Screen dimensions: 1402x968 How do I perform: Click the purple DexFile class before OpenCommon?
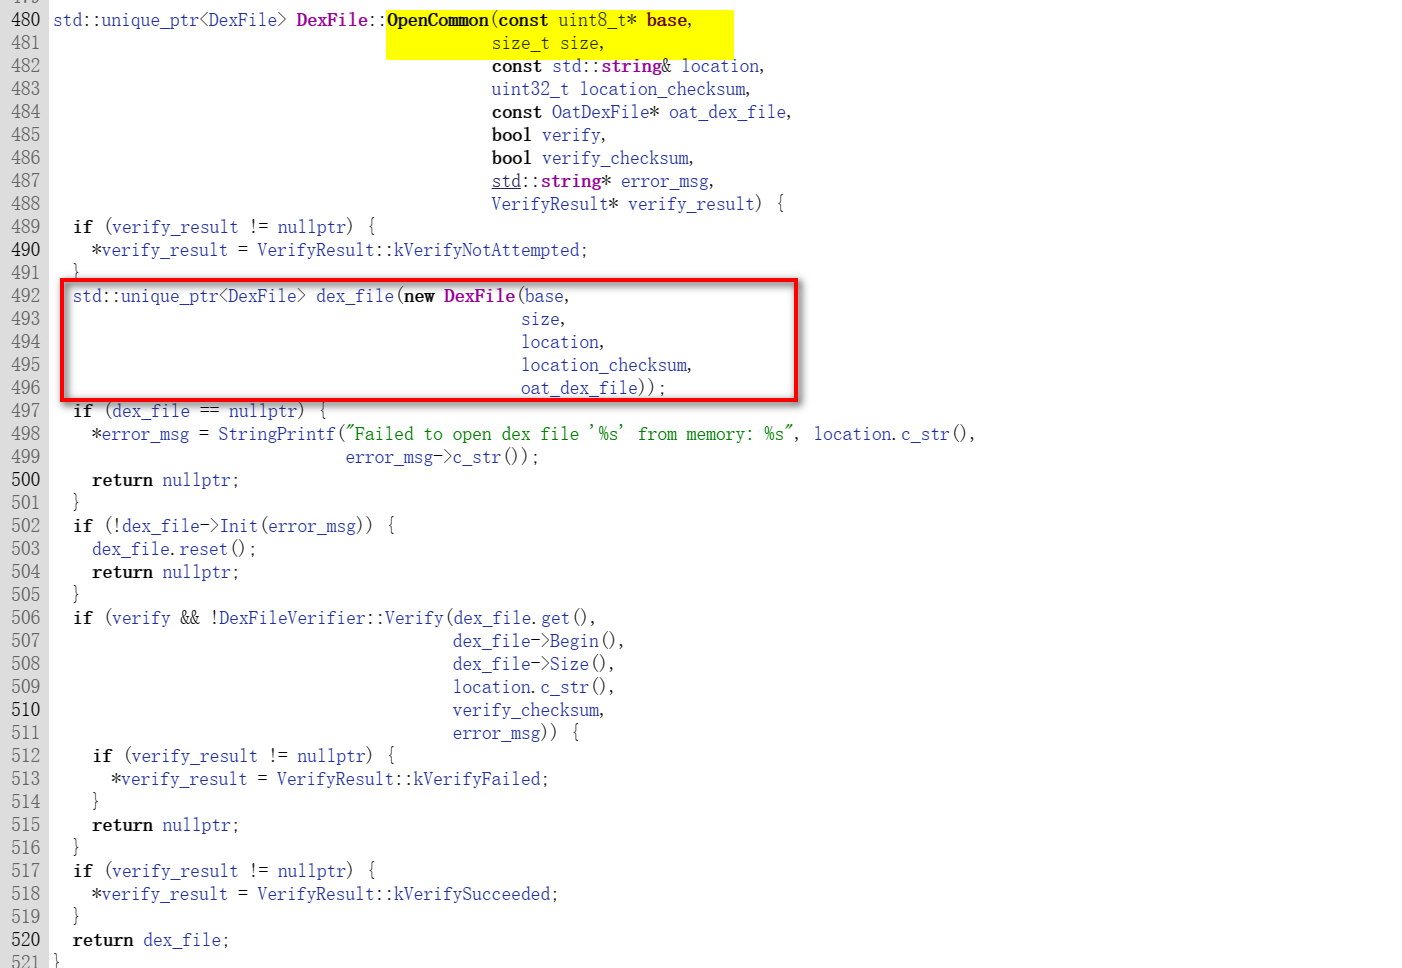point(332,20)
